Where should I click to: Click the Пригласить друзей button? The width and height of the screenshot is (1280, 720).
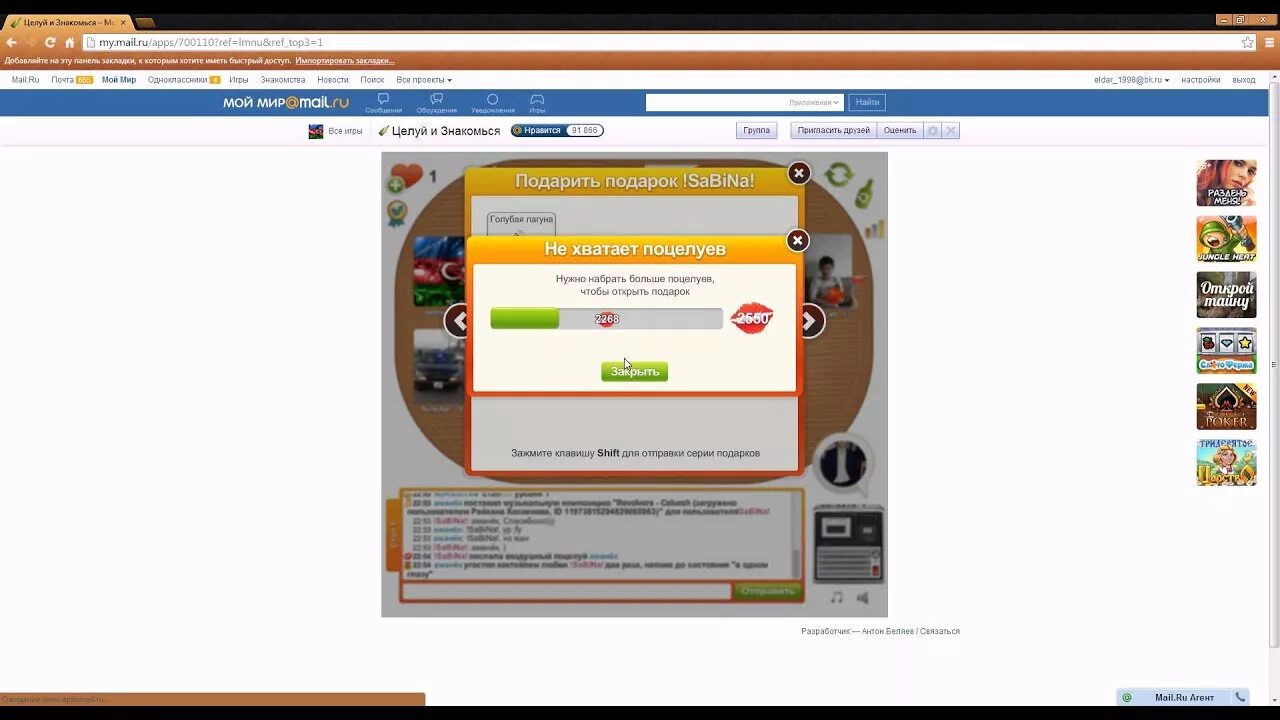click(834, 130)
